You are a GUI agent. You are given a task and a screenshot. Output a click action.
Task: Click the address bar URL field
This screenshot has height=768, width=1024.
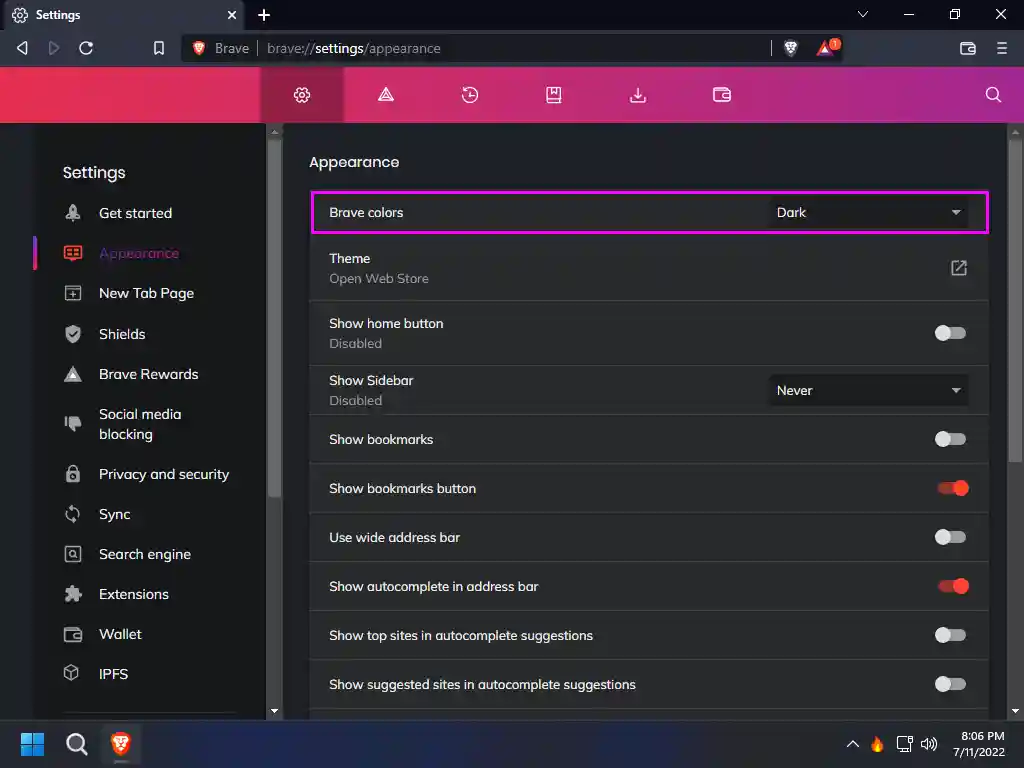[x=500, y=48]
